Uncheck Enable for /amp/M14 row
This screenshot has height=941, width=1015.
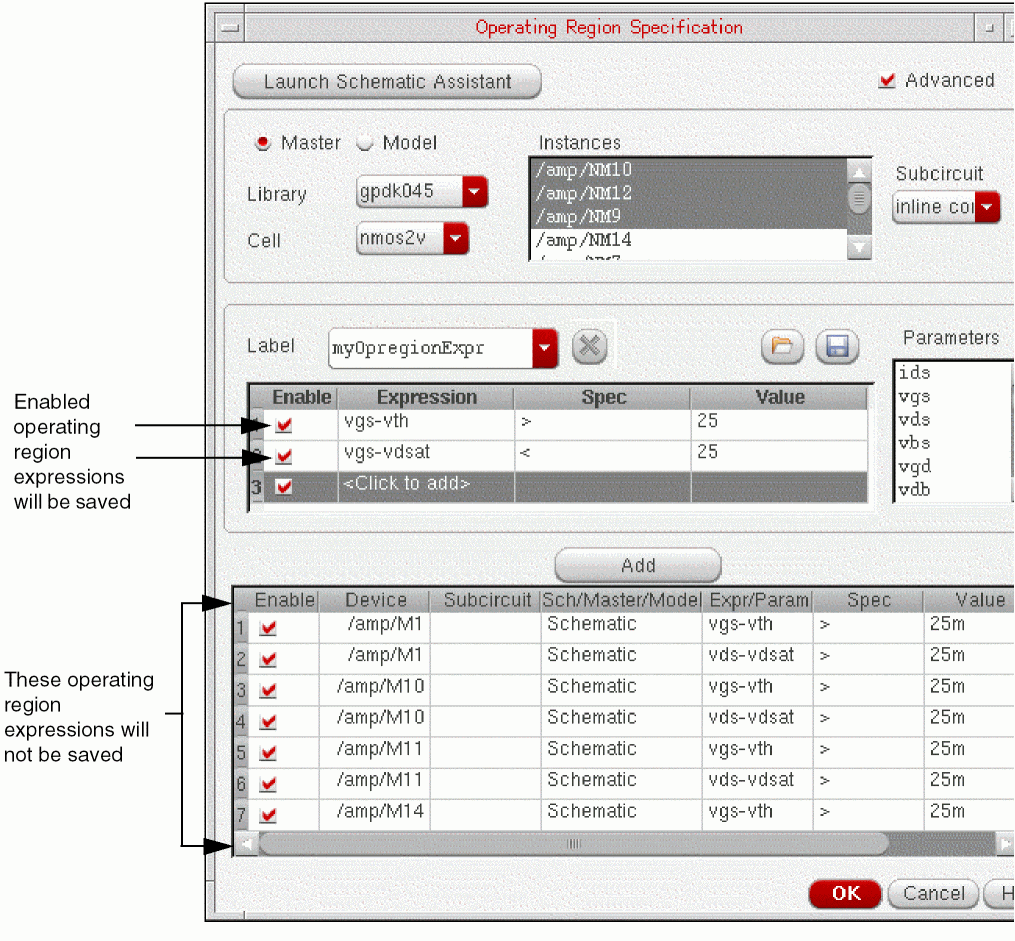(x=268, y=814)
